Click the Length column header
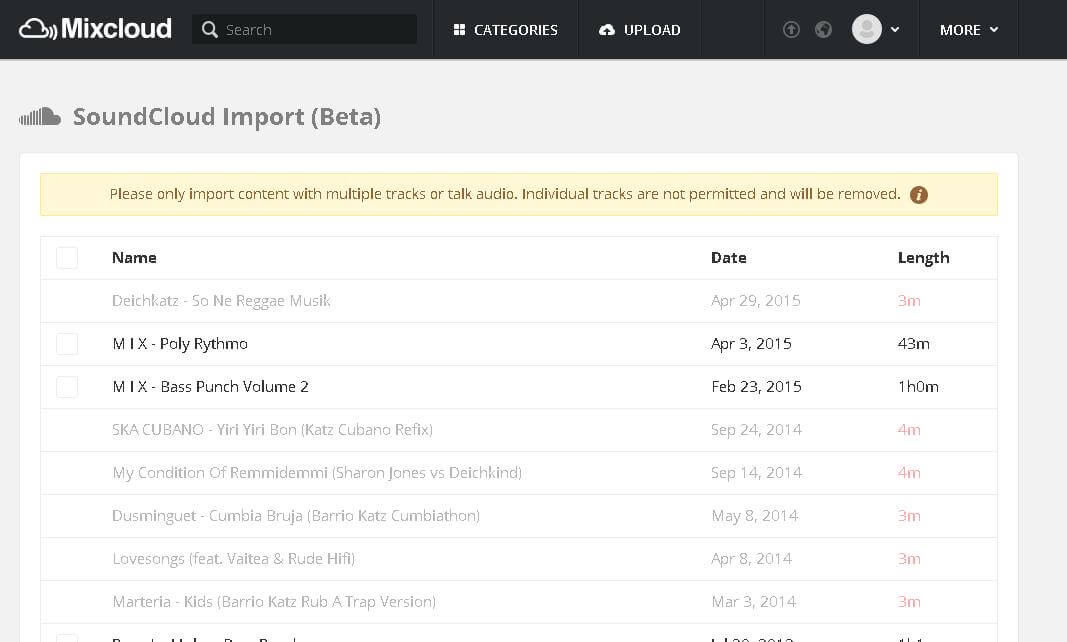This screenshot has width=1067, height=642. click(923, 258)
